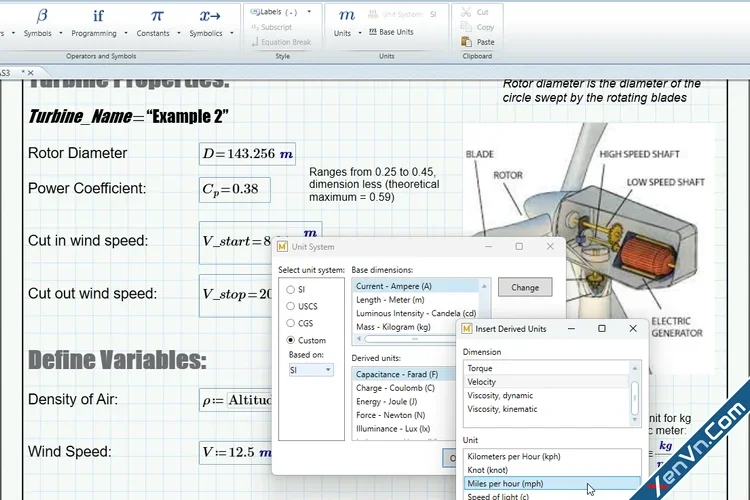Click the Change button
Viewport: 750px width, 500px height.
525,288
